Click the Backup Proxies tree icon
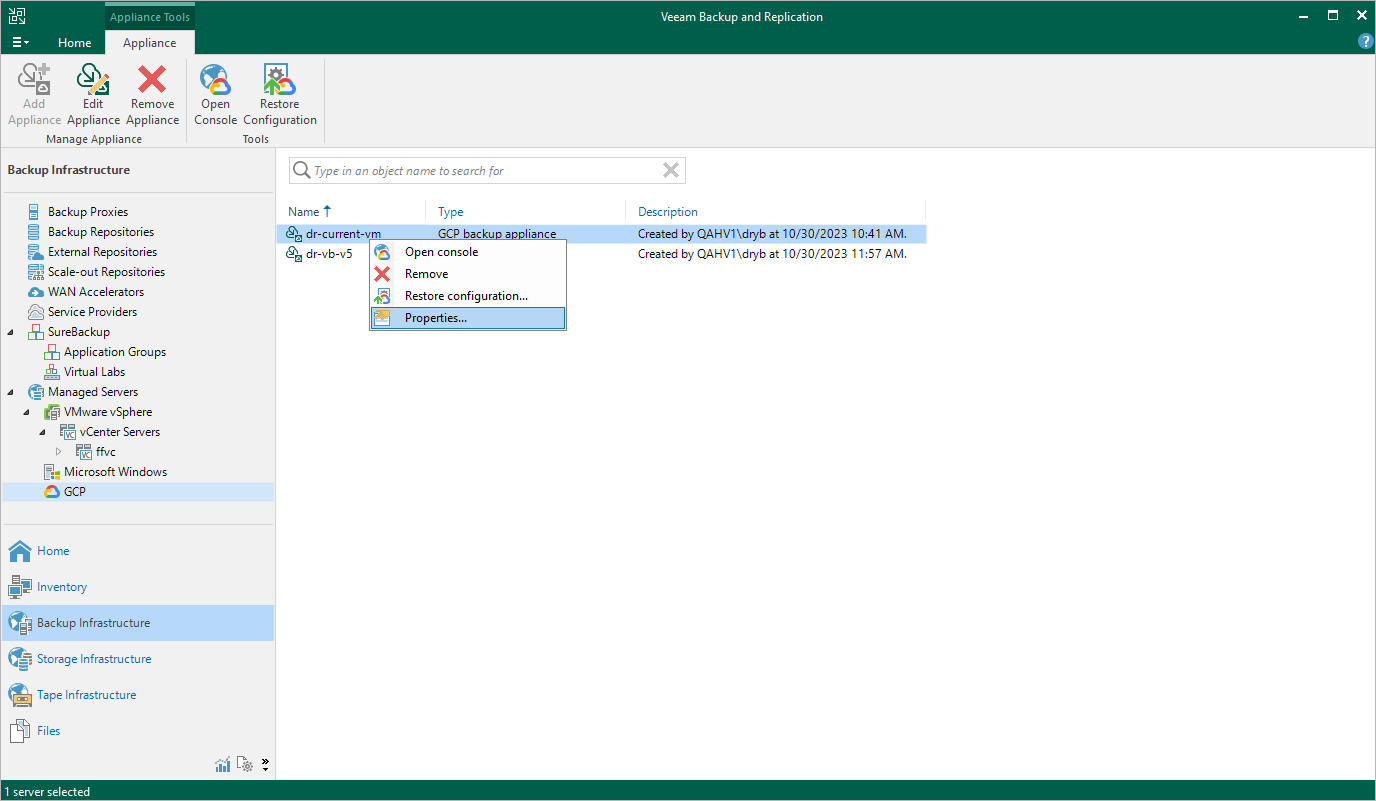This screenshot has width=1376, height=801. pyautogui.click(x=36, y=212)
